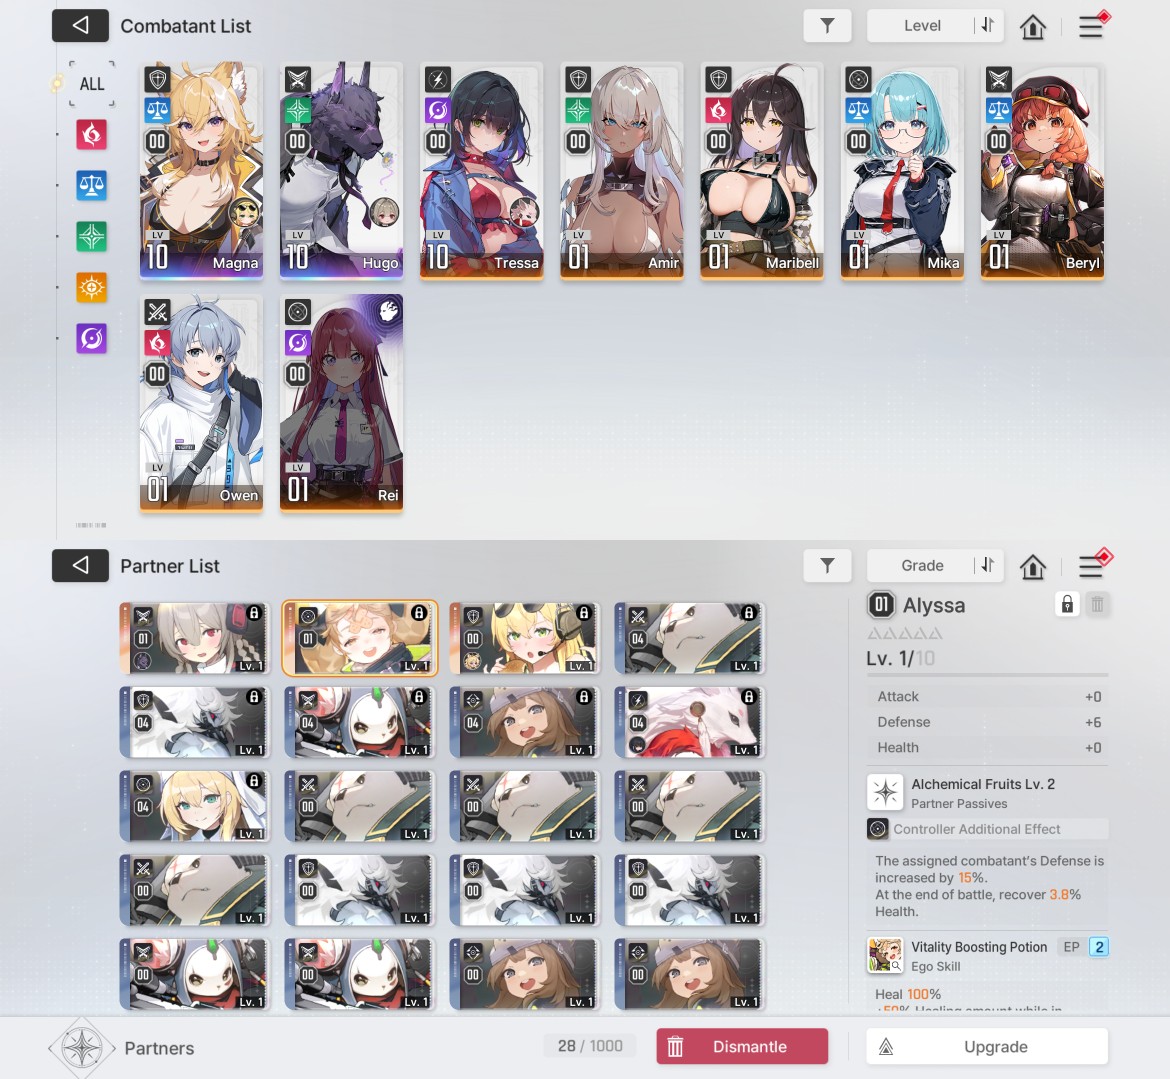Select Owen combatant card
1170x1079 pixels.
tap(201, 404)
